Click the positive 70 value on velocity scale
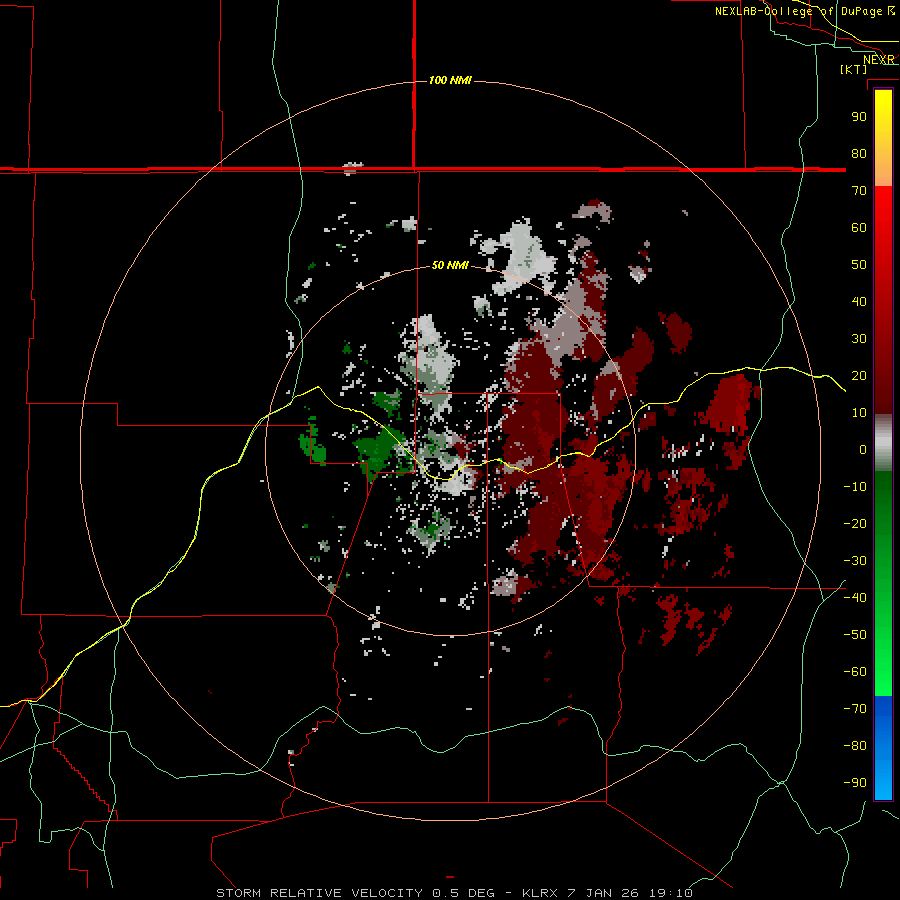This screenshot has height=900, width=900. tap(859, 191)
